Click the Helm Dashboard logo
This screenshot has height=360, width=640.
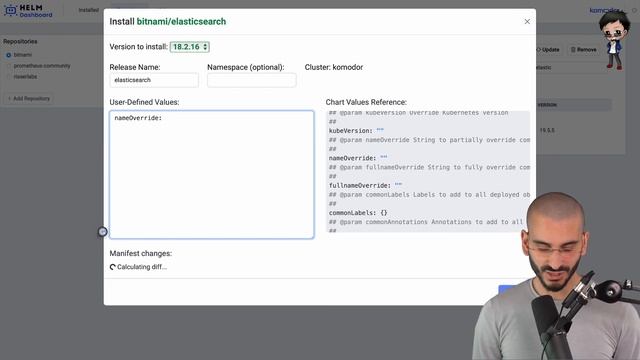[28, 11]
